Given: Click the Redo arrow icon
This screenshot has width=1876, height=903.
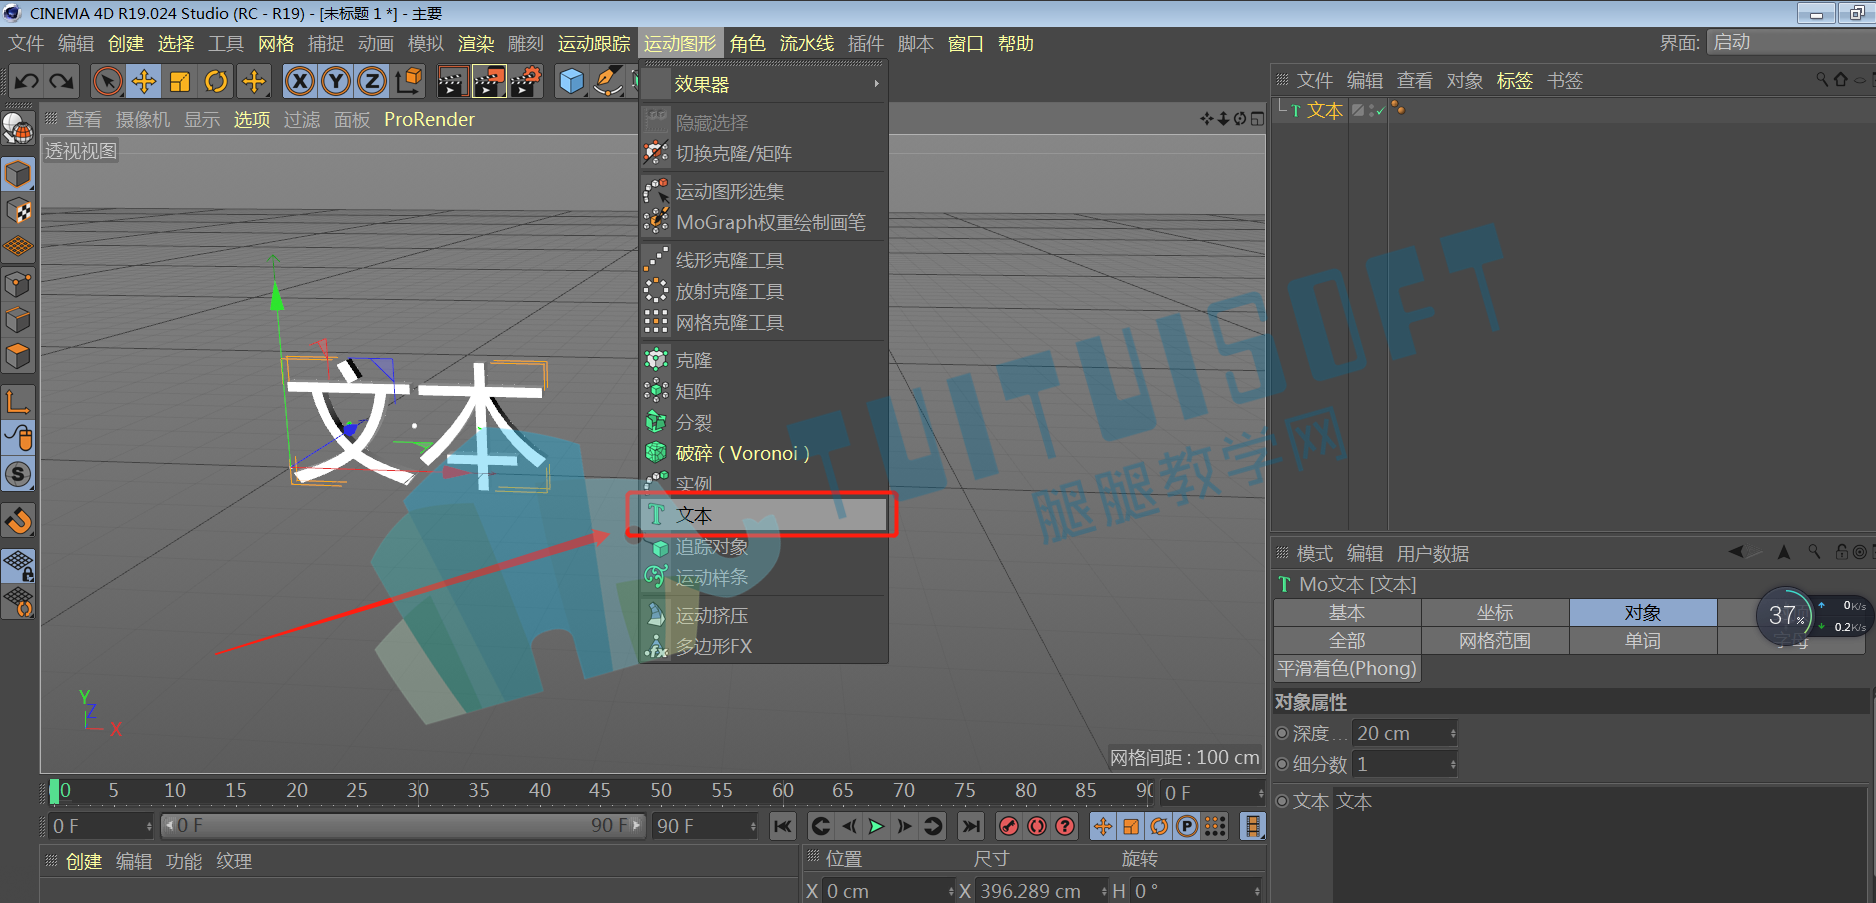Looking at the screenshot, I should pos(61,81).
